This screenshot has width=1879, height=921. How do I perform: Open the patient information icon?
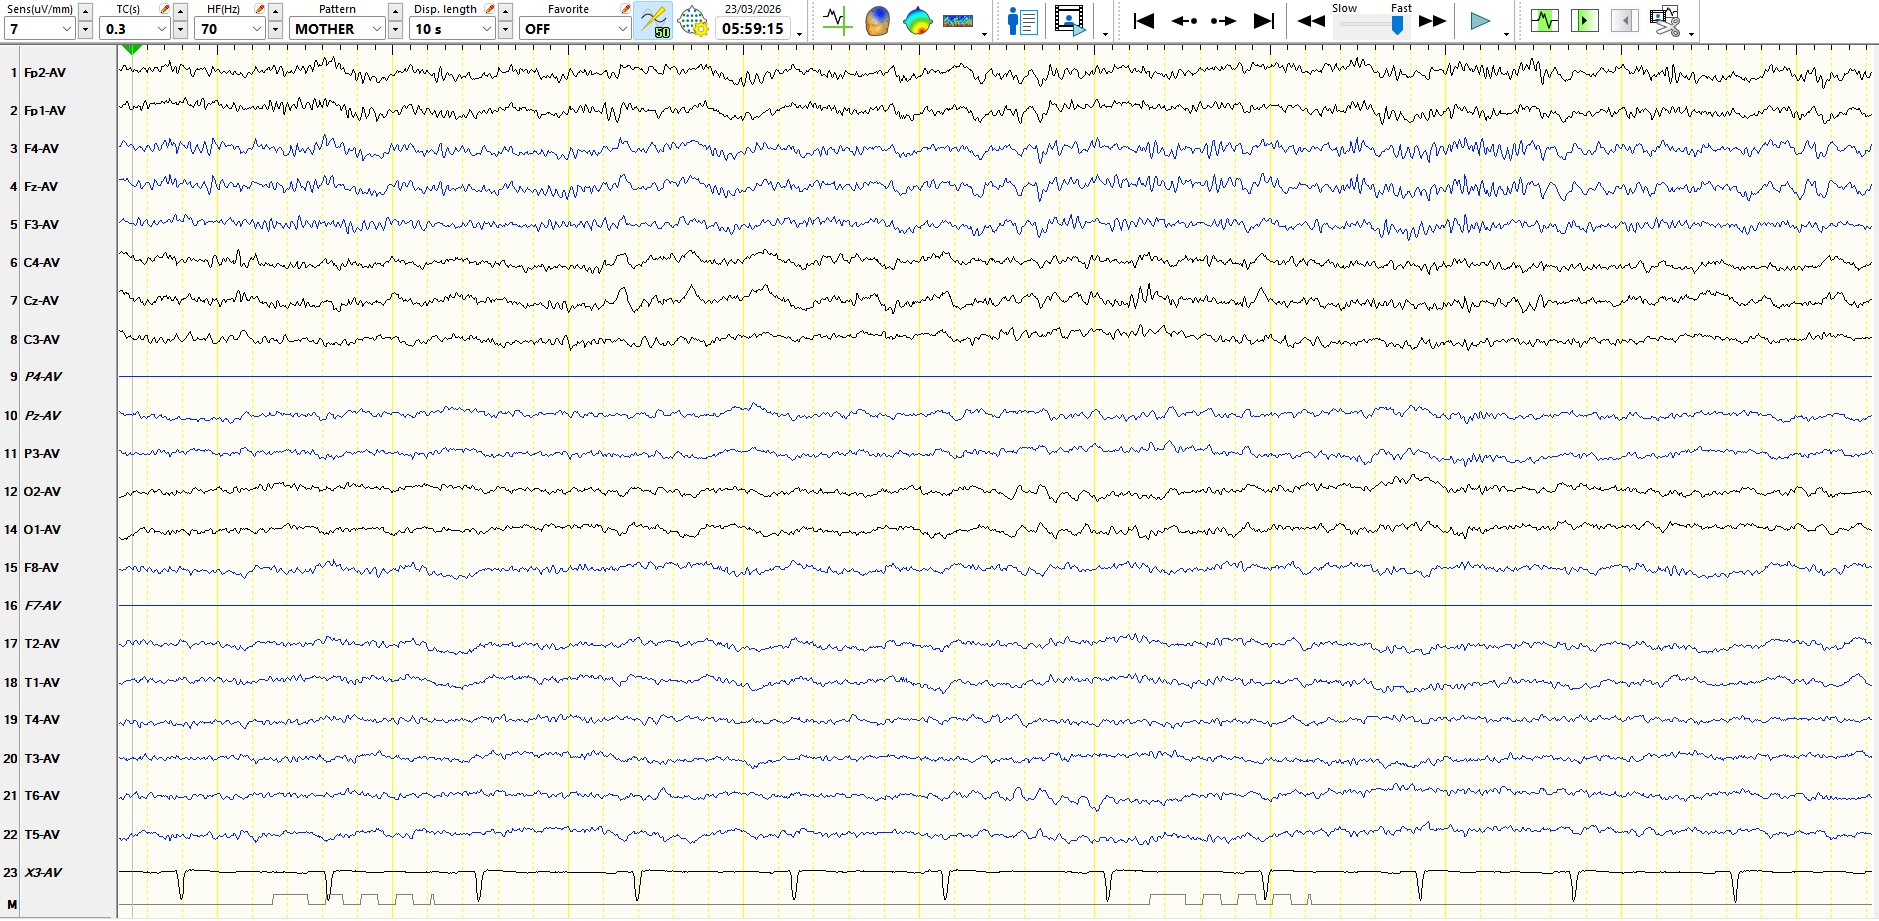[x=1022, y=20]
